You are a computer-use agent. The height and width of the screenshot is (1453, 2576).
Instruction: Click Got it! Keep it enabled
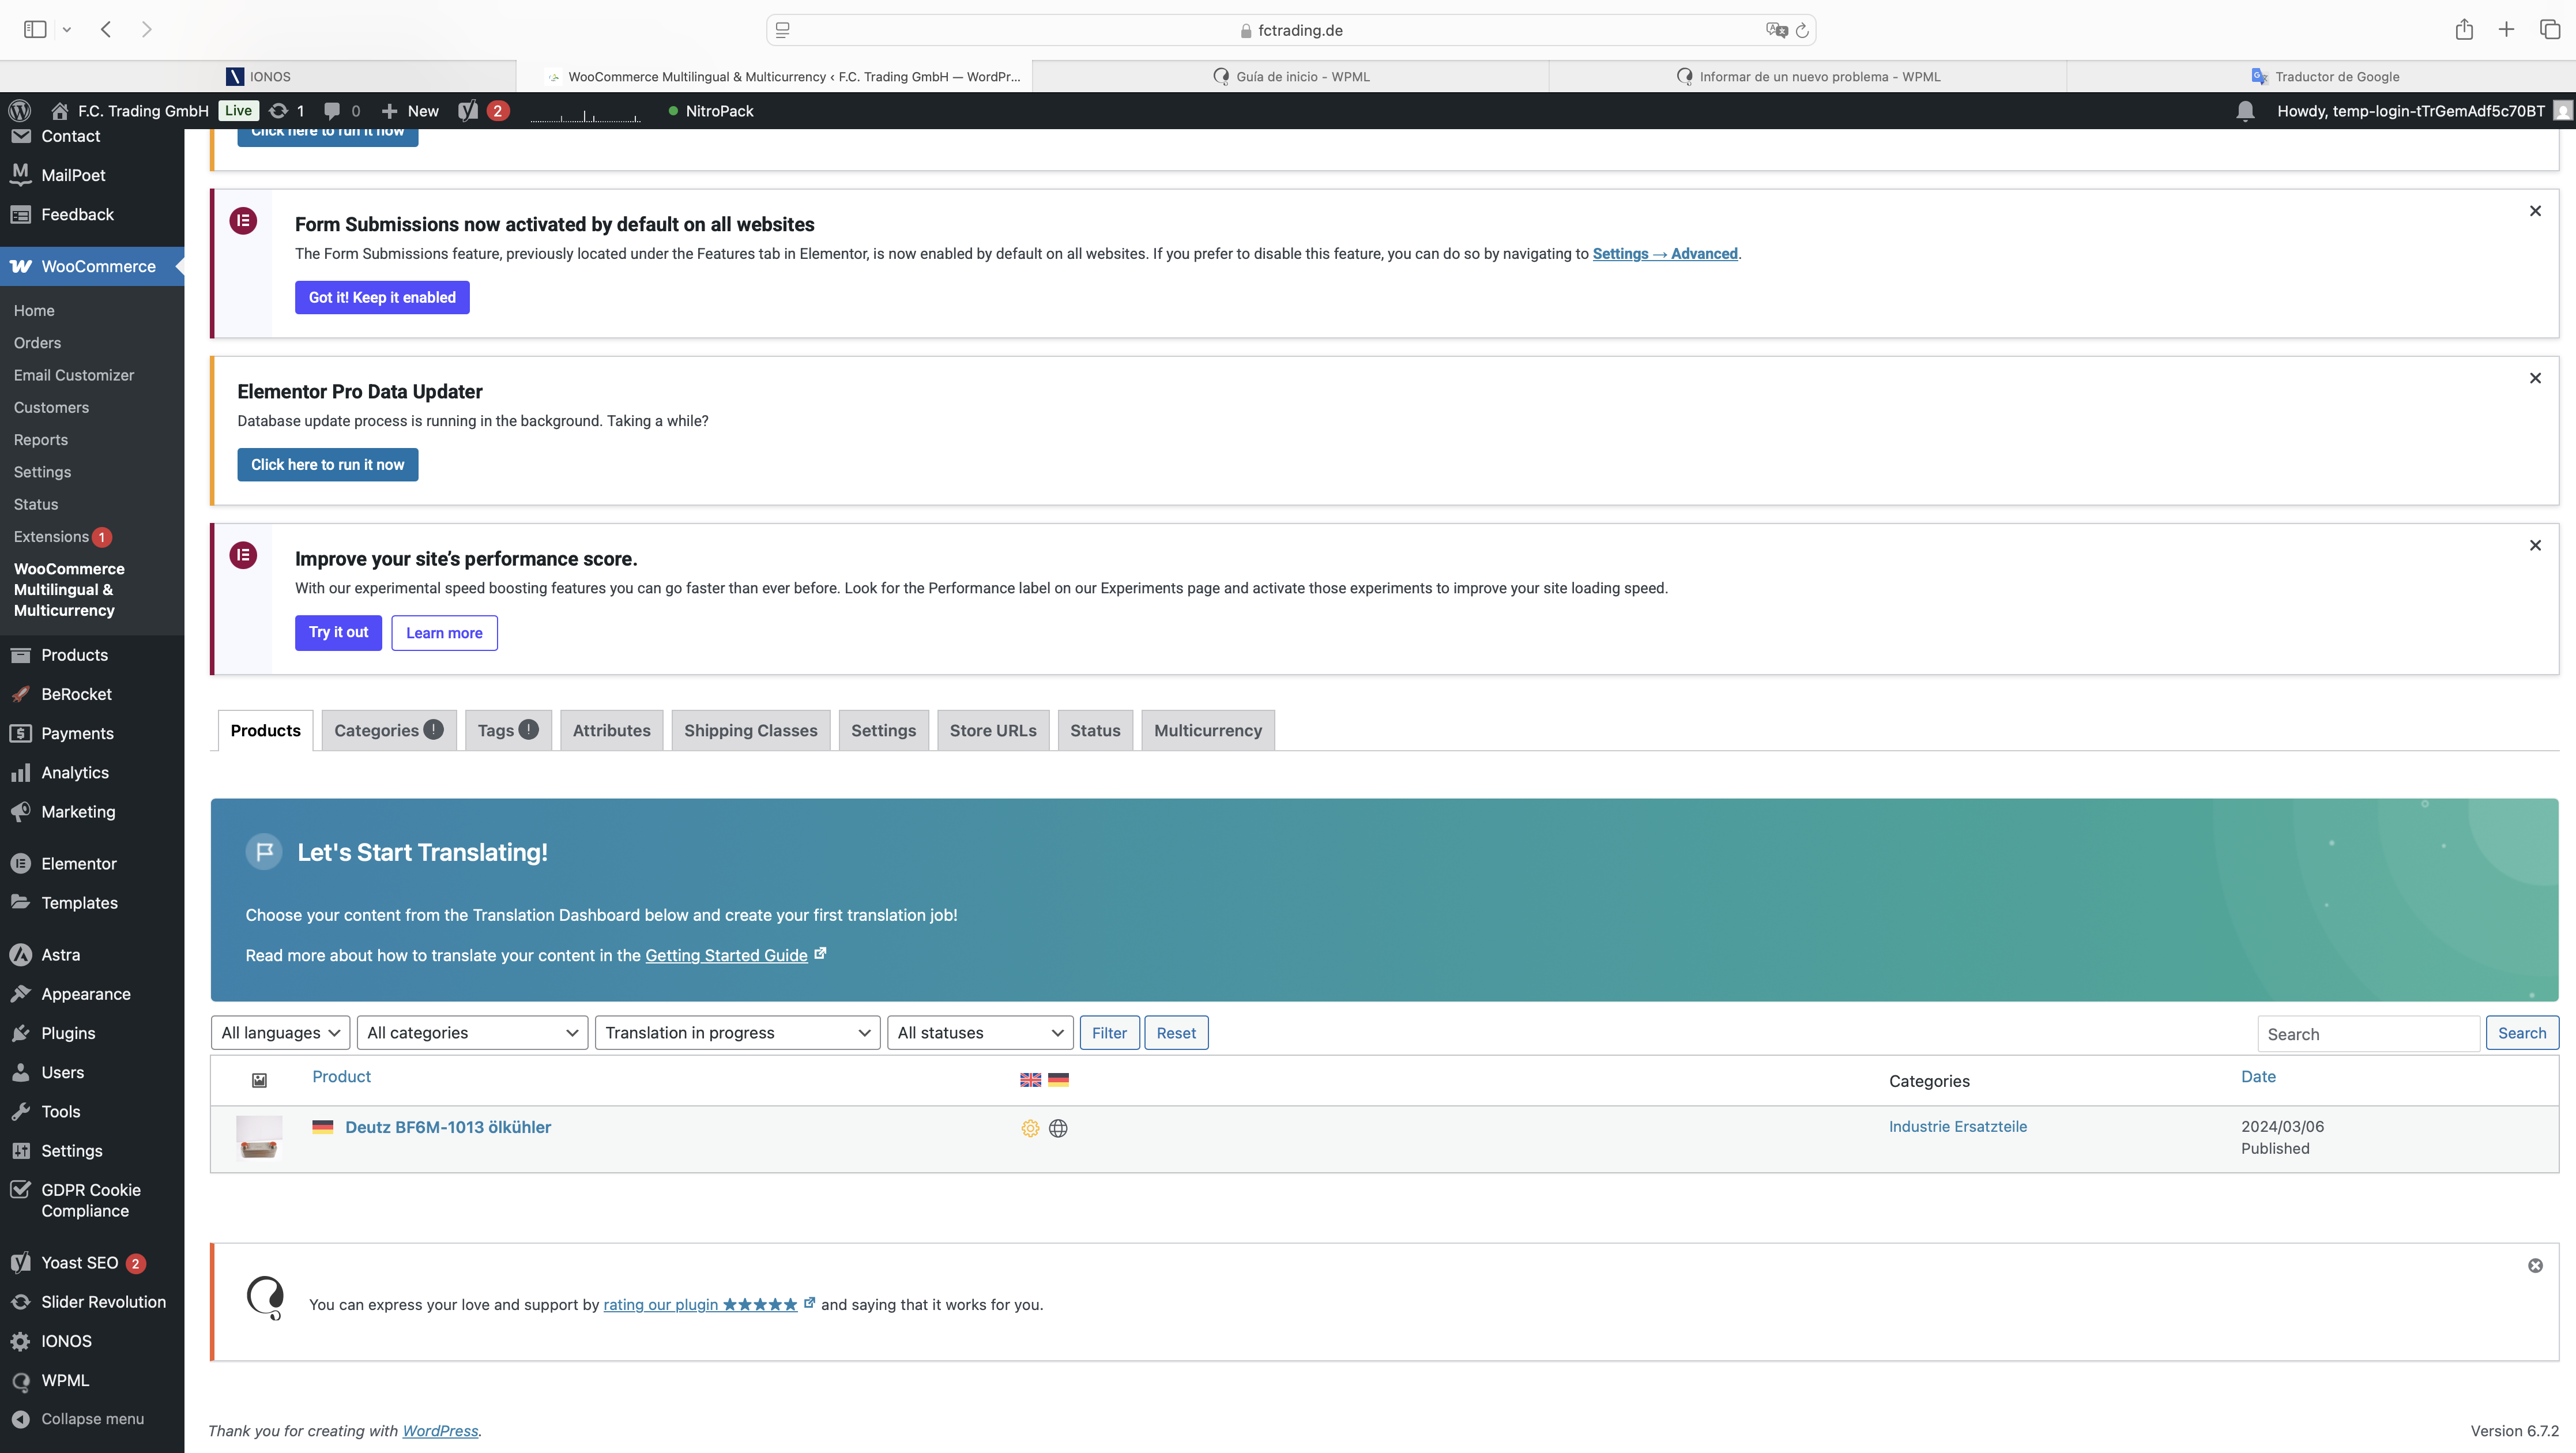coord(382,297)
